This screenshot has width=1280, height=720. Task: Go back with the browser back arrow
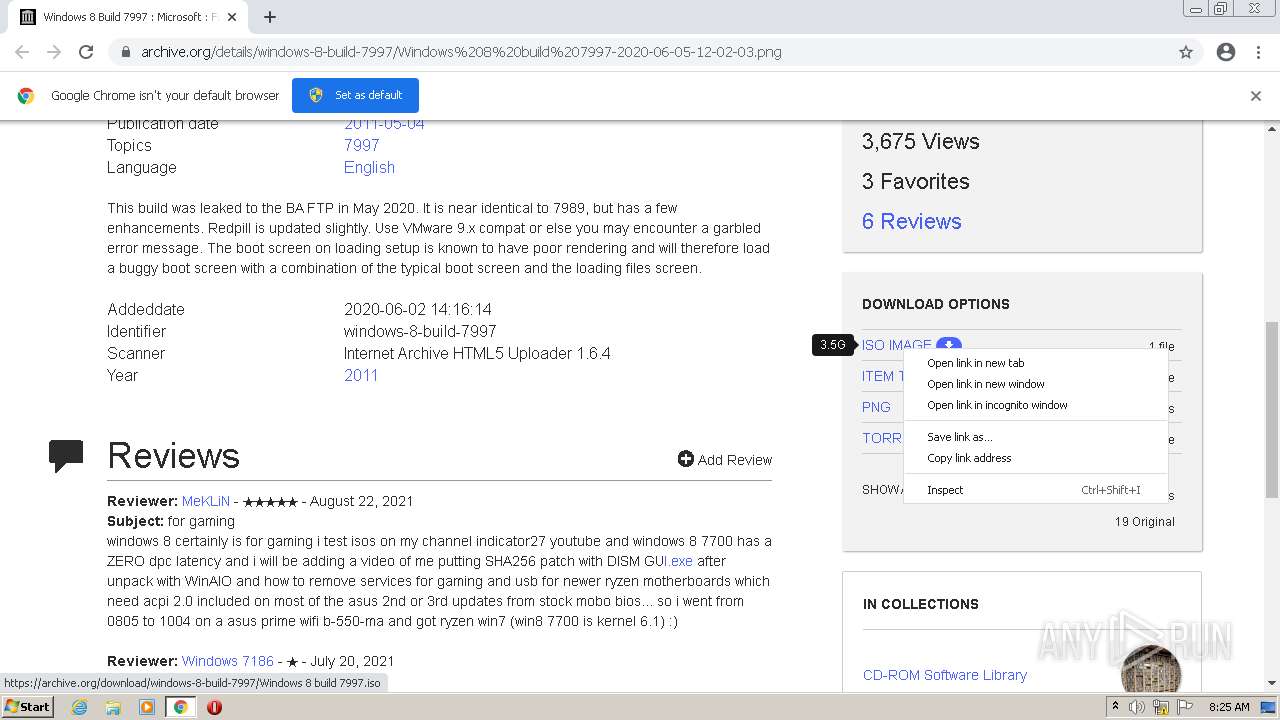[22, 52]
